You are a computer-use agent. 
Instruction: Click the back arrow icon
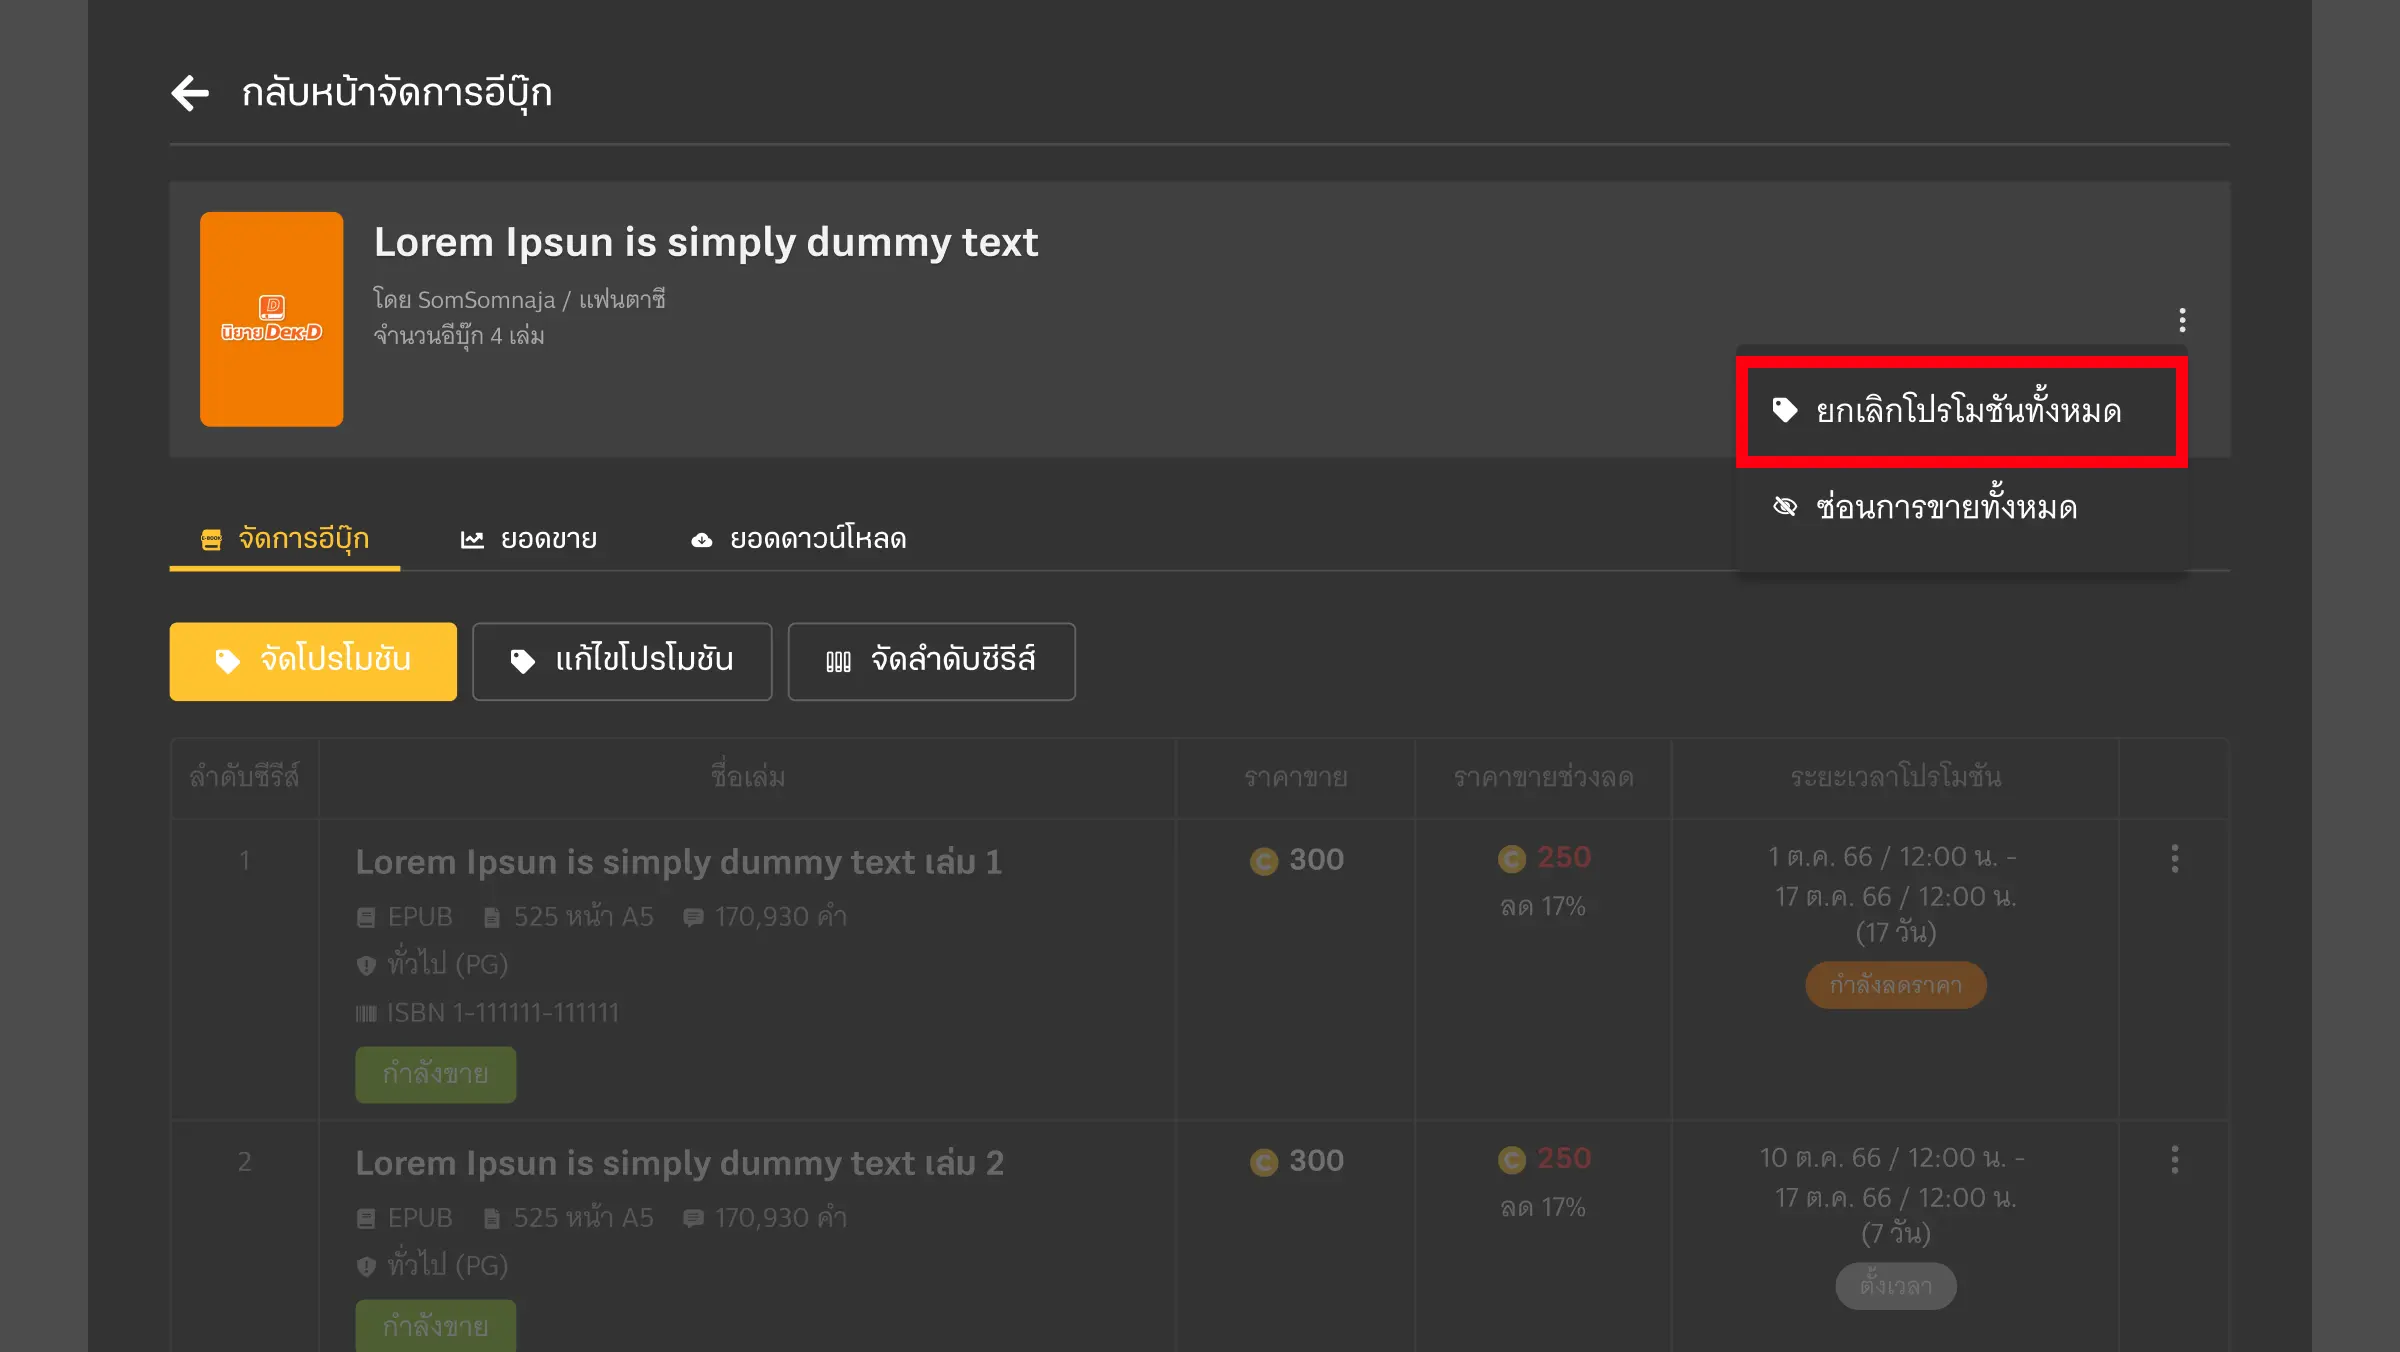coord(190,93)
